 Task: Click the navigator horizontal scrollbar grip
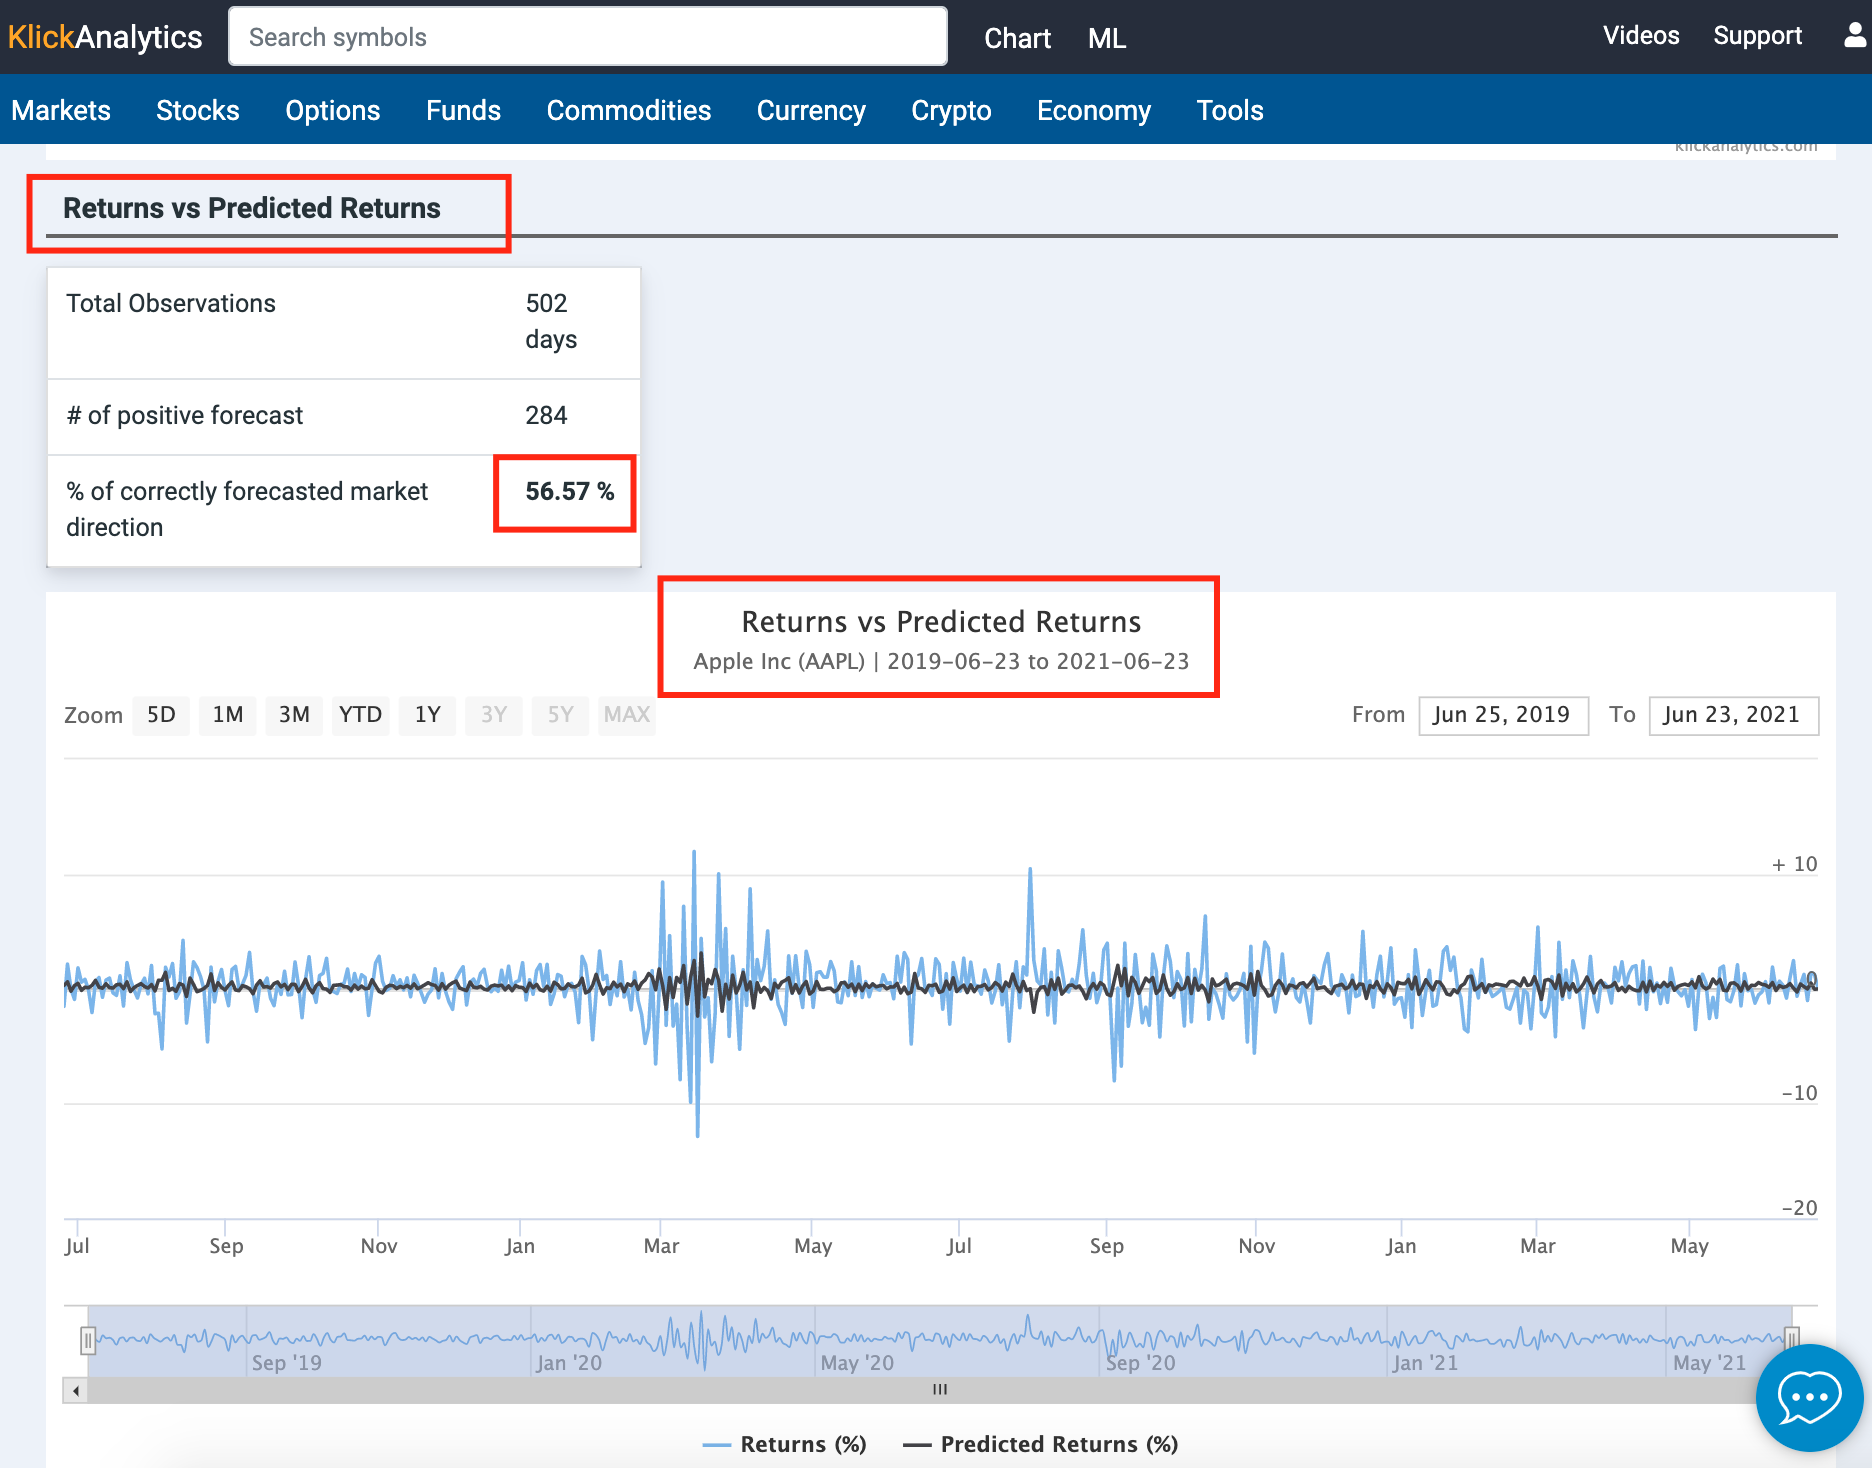[x=940, y=1390]
